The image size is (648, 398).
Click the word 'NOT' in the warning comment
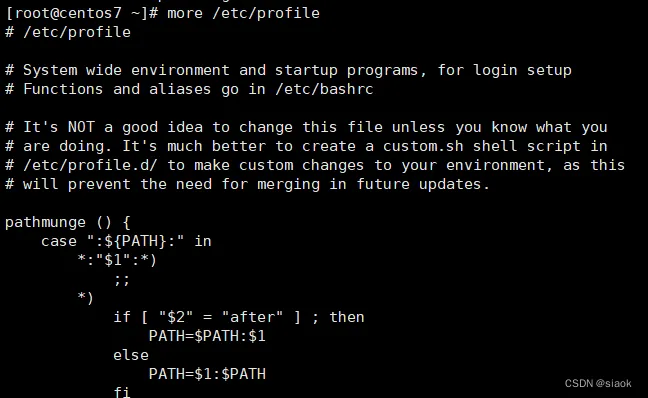tap(81, 127)
